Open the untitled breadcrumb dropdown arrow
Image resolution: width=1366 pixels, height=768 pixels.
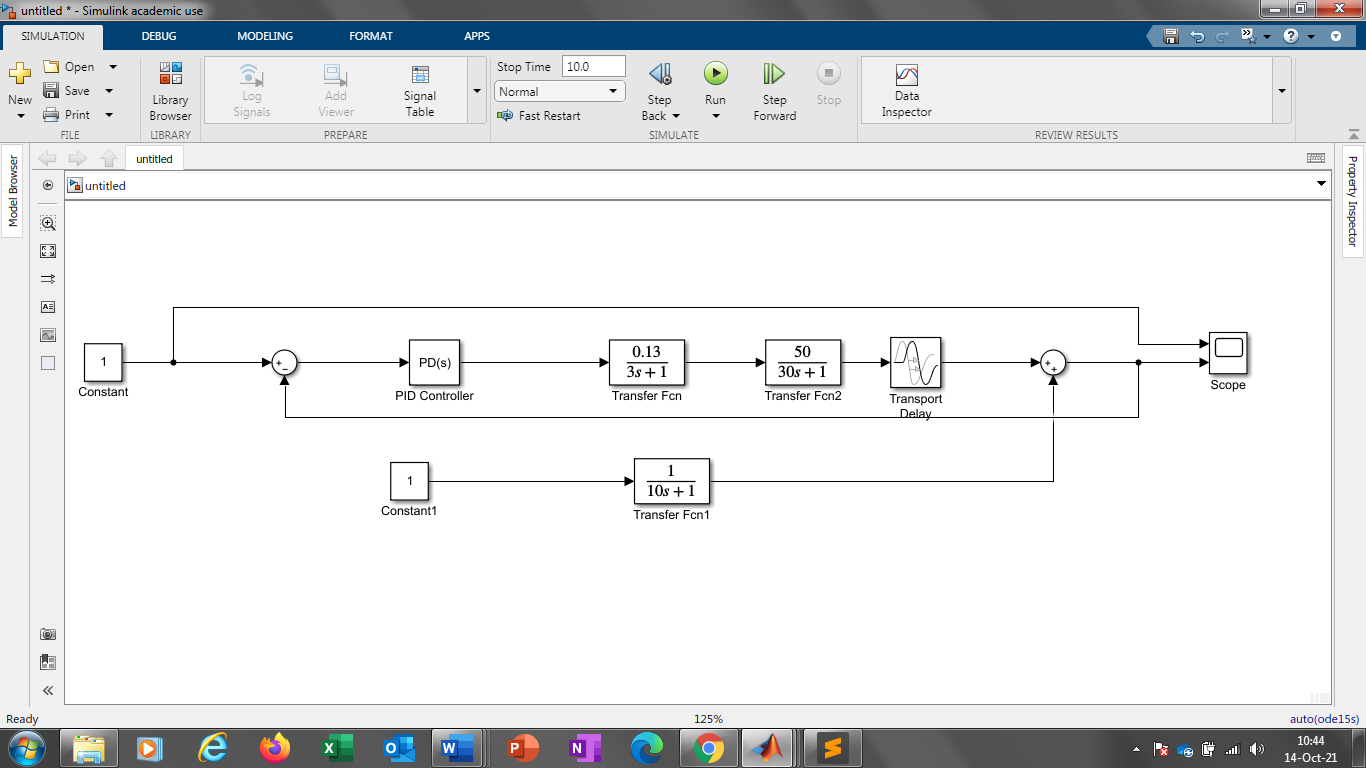click(x=1322, y=184)
